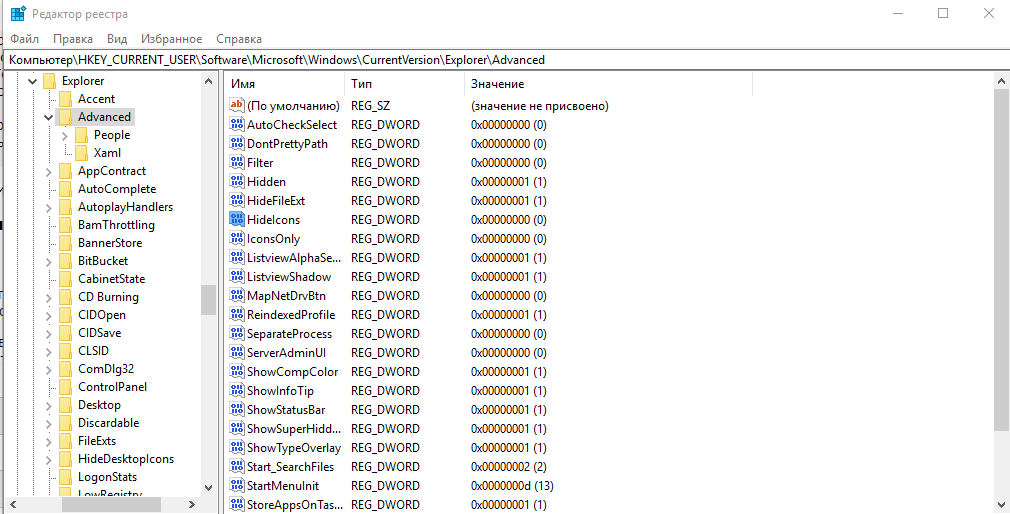Viewport: 1010px width, 514px height.
Task: Click the Xaml folder icon in tree
Action: (81, 153)
